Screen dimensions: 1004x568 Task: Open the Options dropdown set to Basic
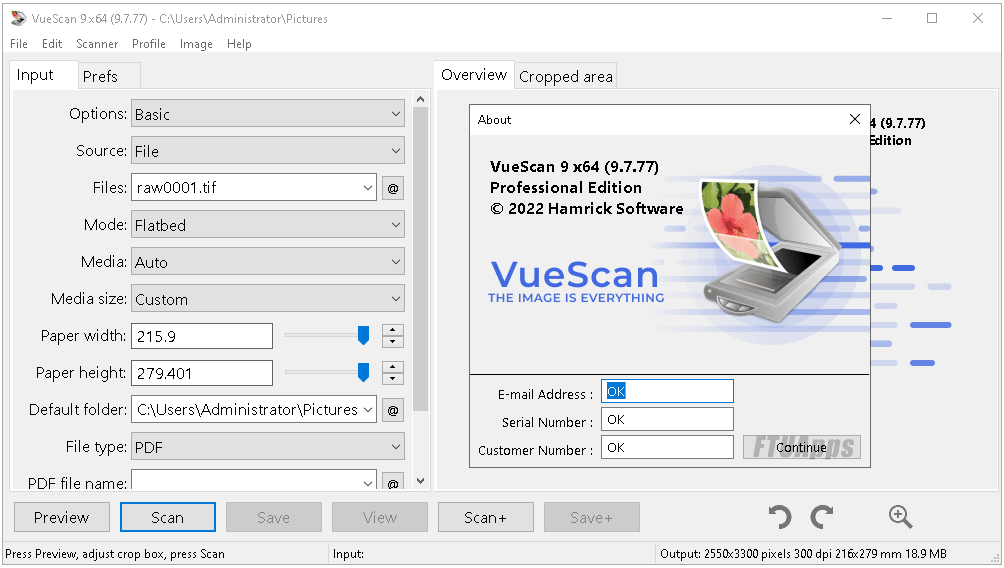pos(268,114)
